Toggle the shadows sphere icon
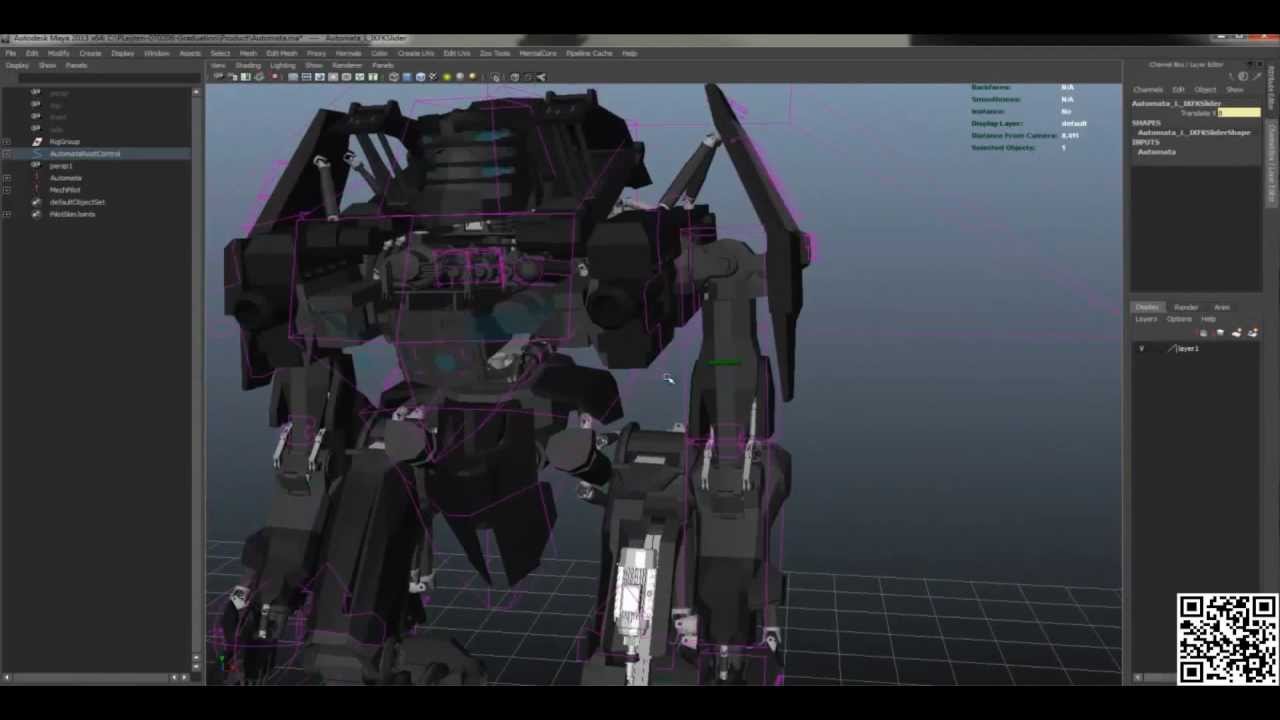 460,77
